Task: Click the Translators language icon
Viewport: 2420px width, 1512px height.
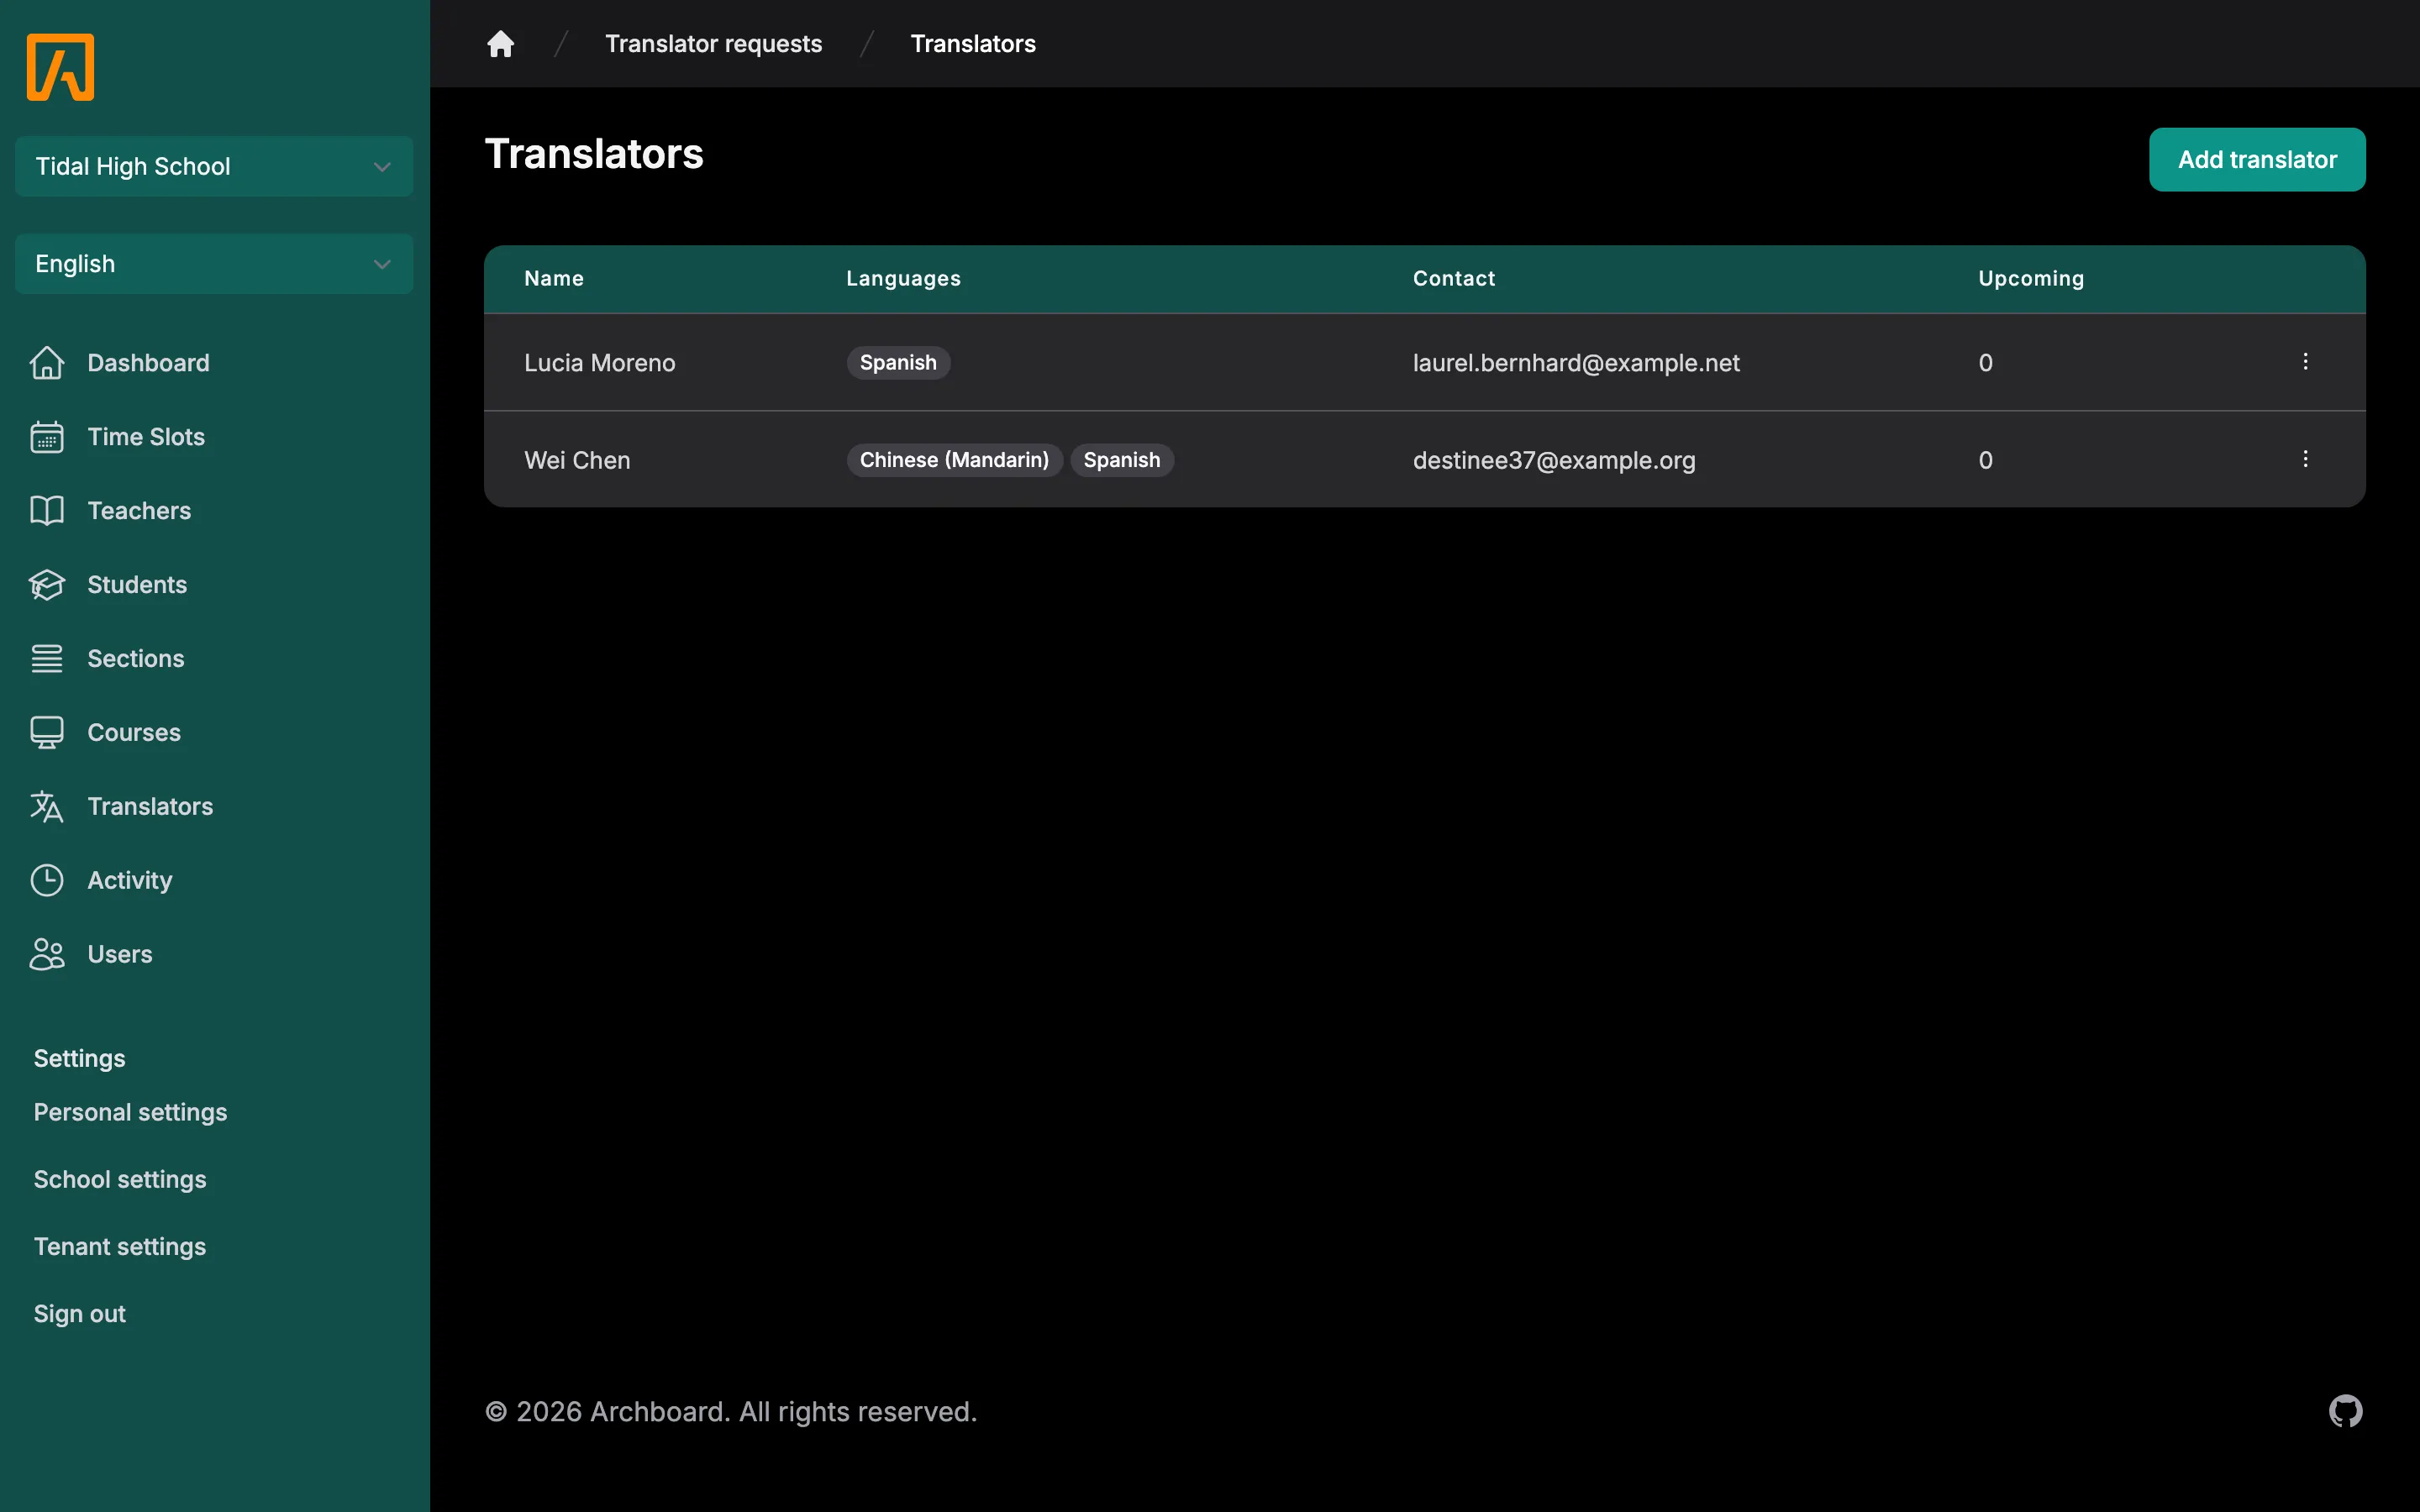Action: (47, 807)
